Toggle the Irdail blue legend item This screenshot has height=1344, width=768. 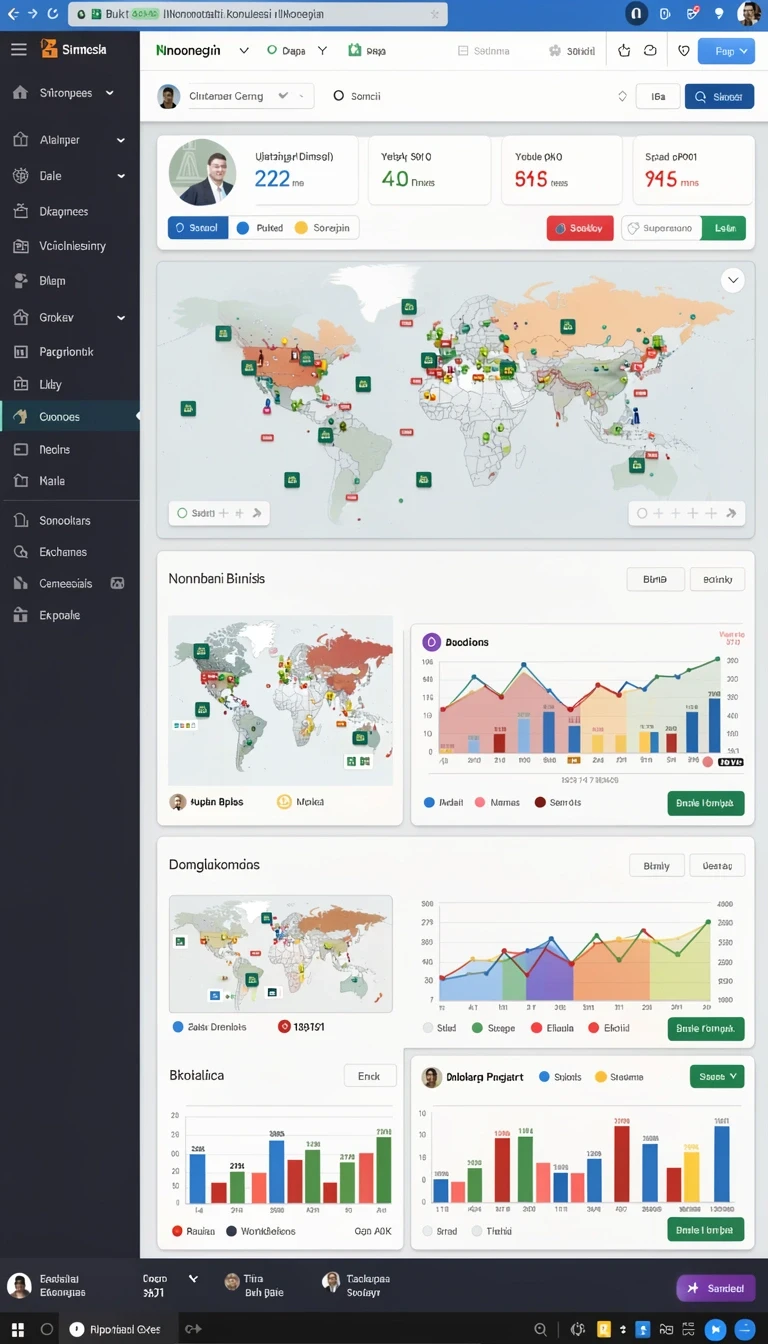click(x=444, y=802)
